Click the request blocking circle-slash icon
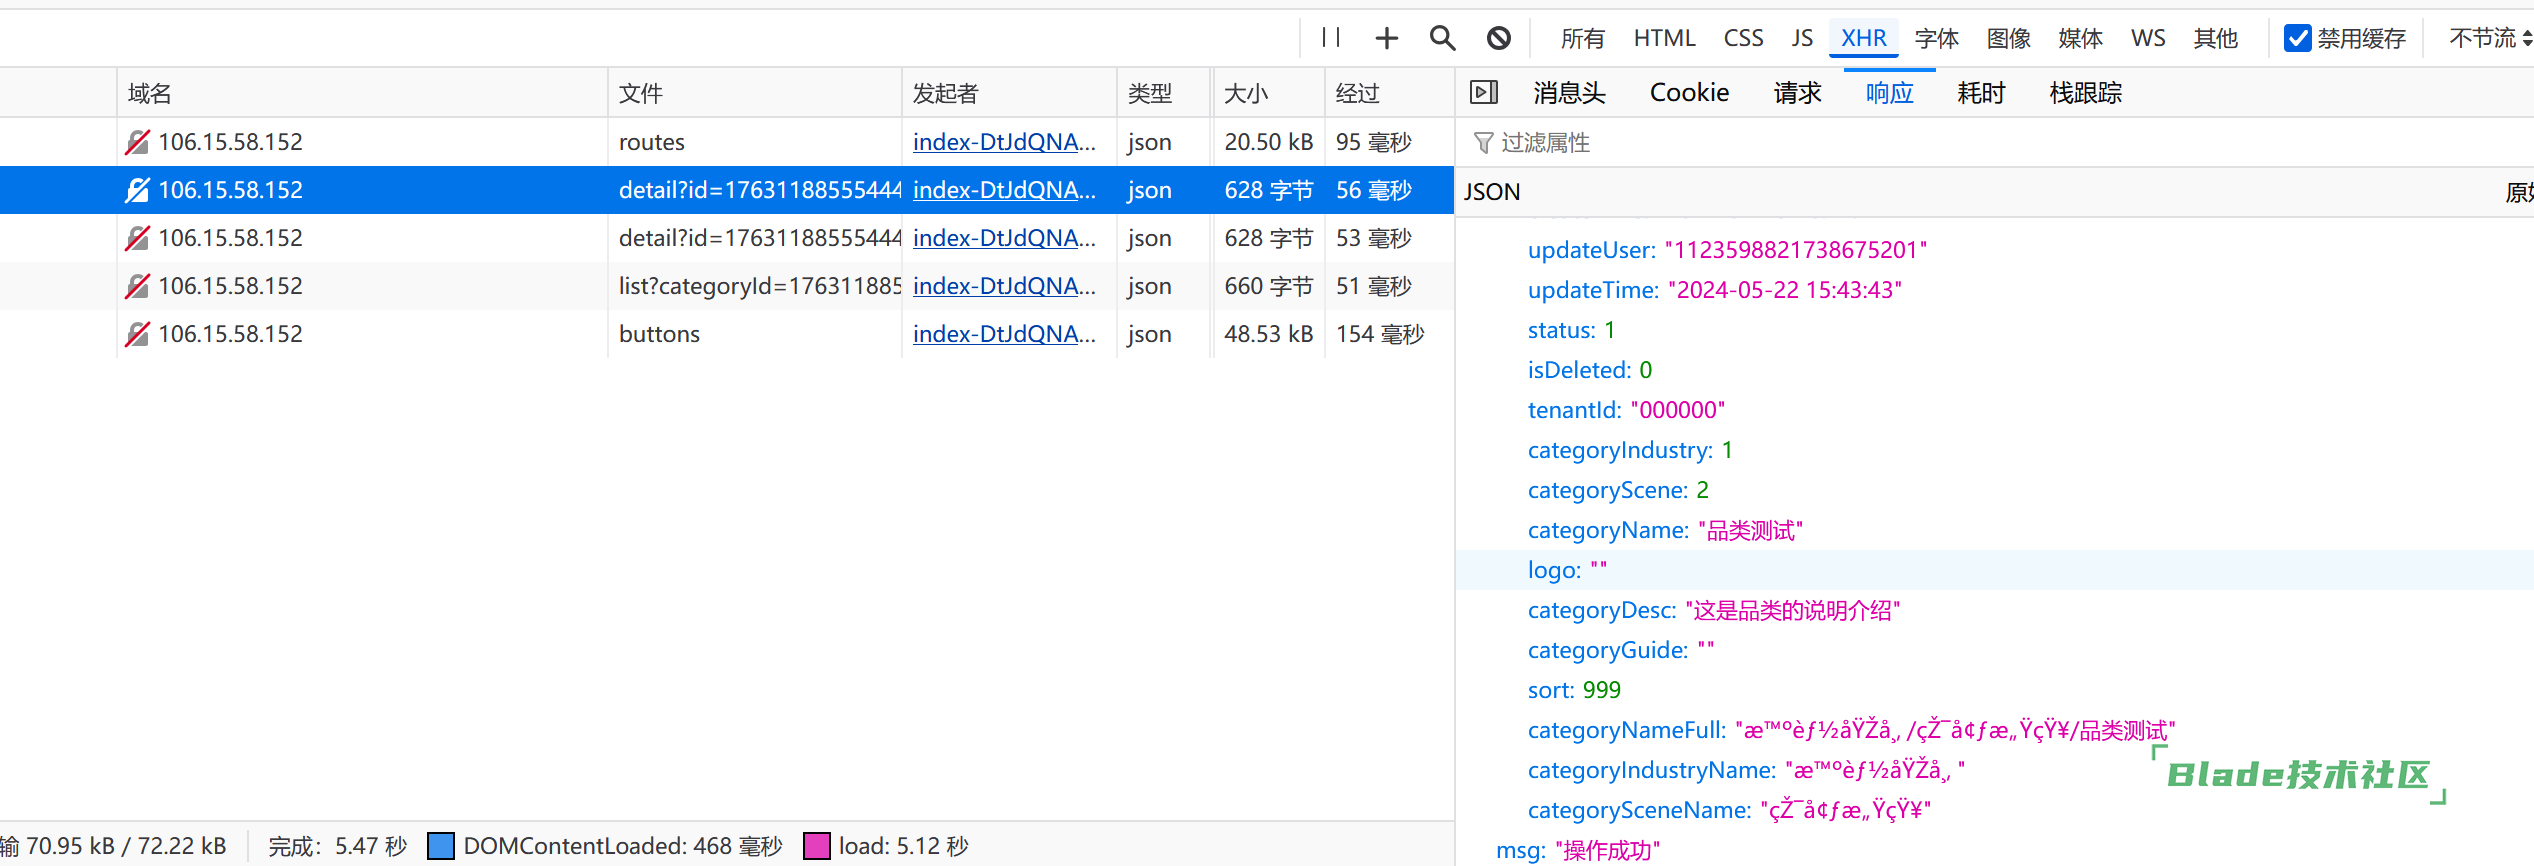Viewport: 2534px width, 866px height. (x=1498, y=38)
